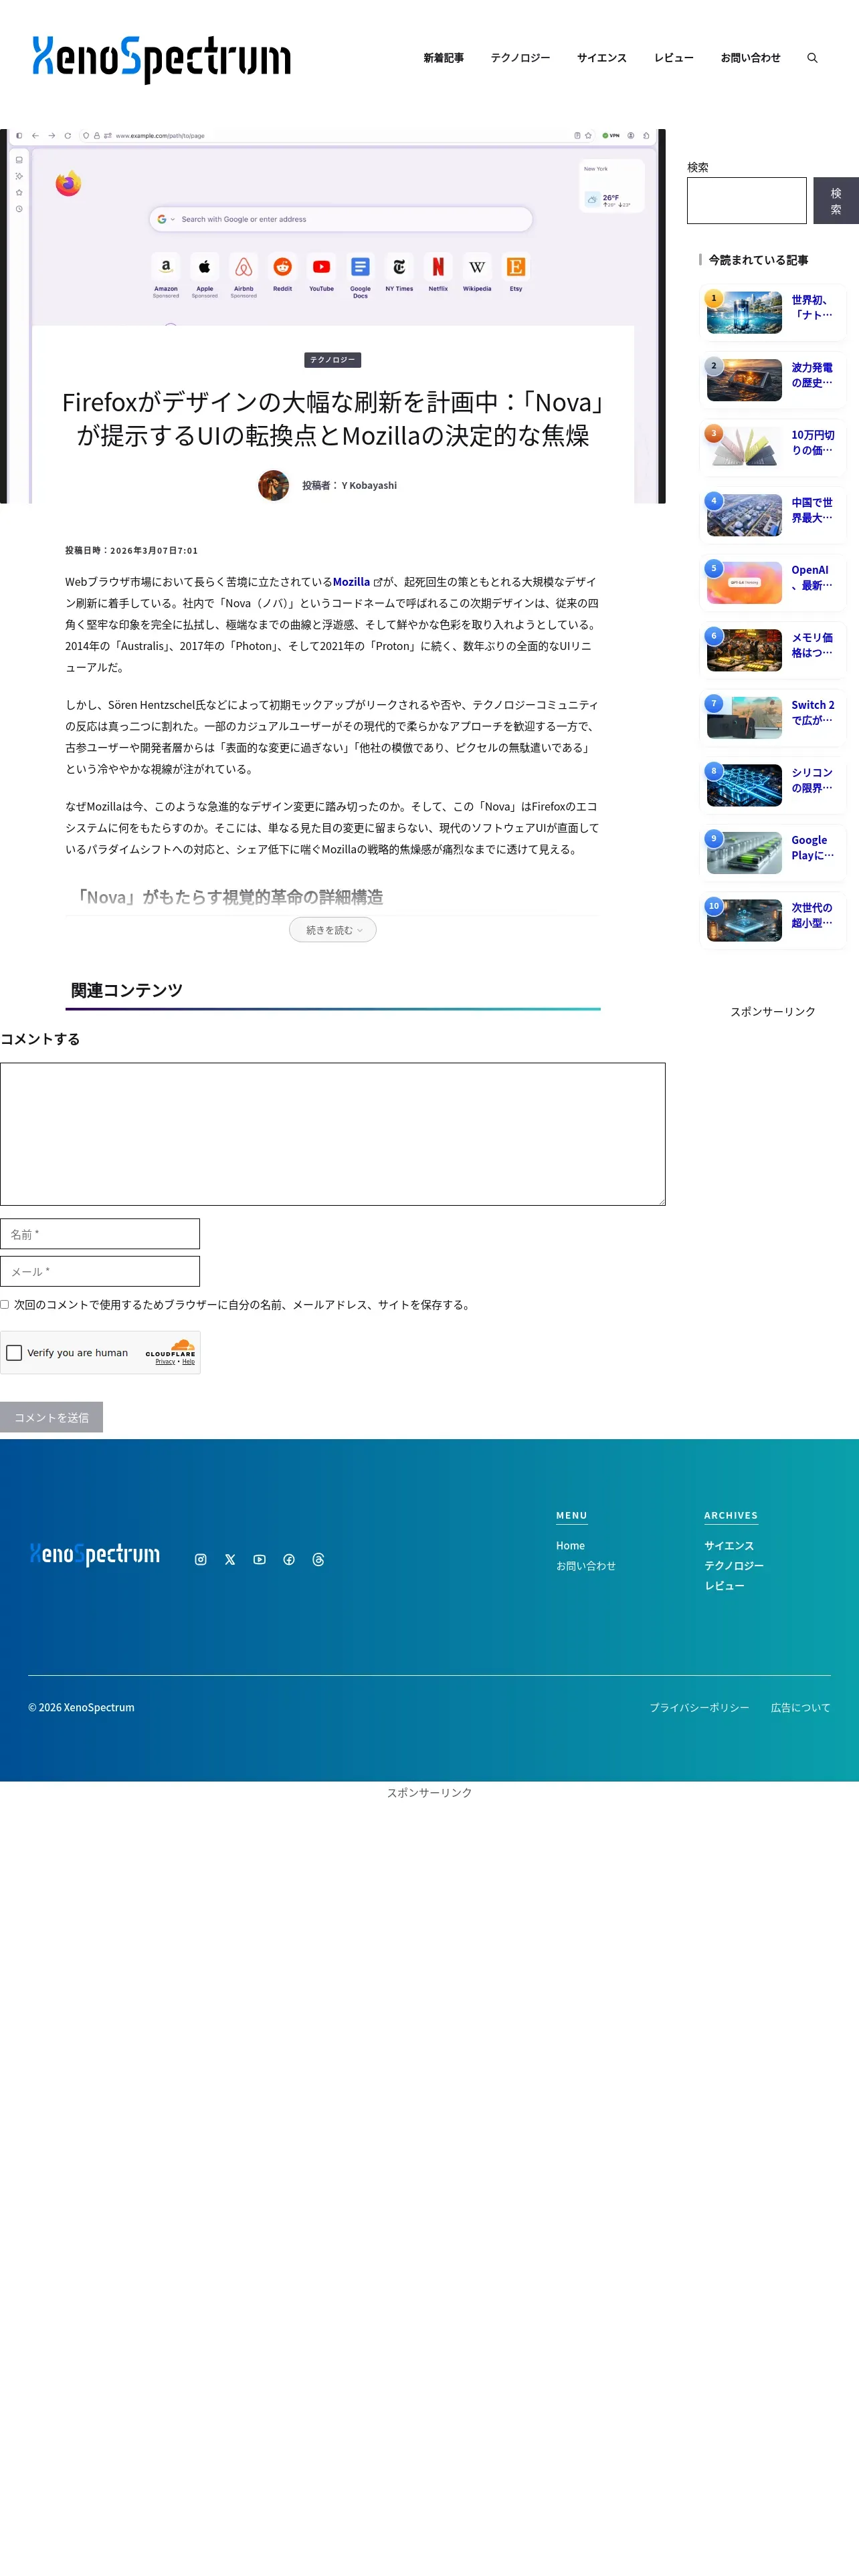Open the 新着記事 menu item
Image resolution: width=859 pixels, height=2576 pixels.
(x=443, y=58)
